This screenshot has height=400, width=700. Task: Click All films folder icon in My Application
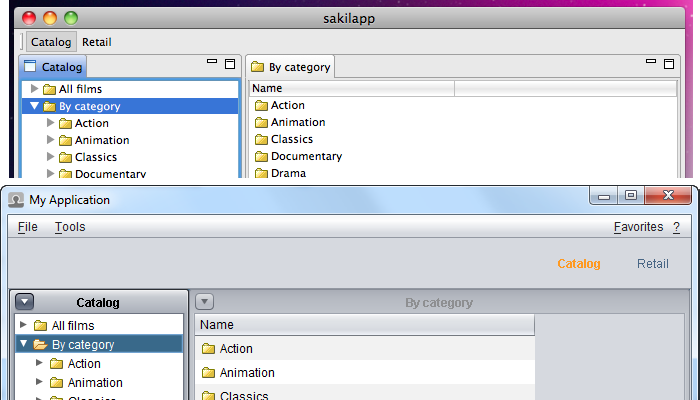click(40, 325)
